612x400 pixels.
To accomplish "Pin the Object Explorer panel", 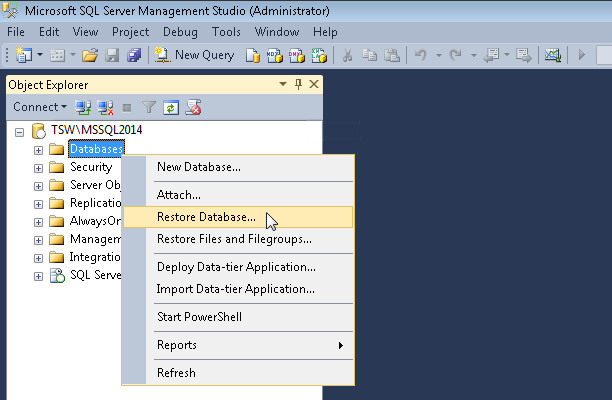I will 298,85.
